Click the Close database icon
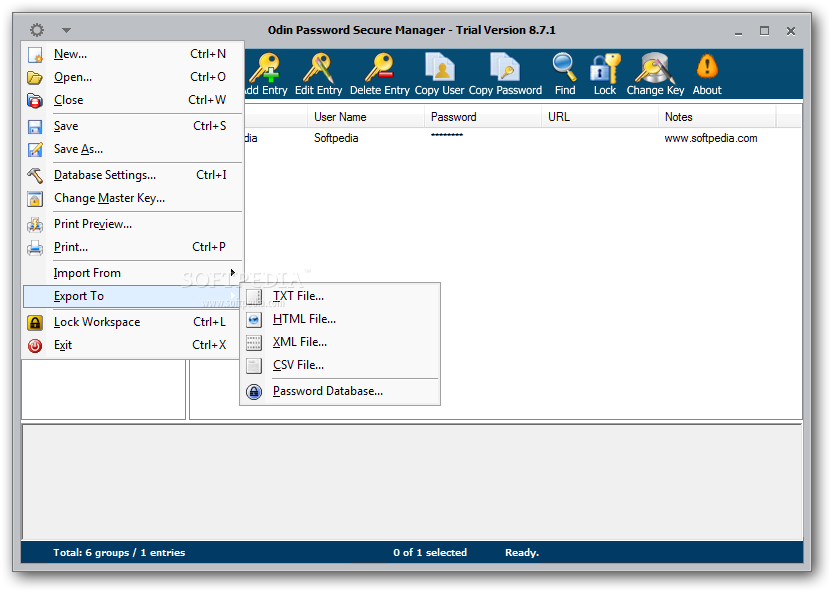The image size is (832, 592). 35,101
